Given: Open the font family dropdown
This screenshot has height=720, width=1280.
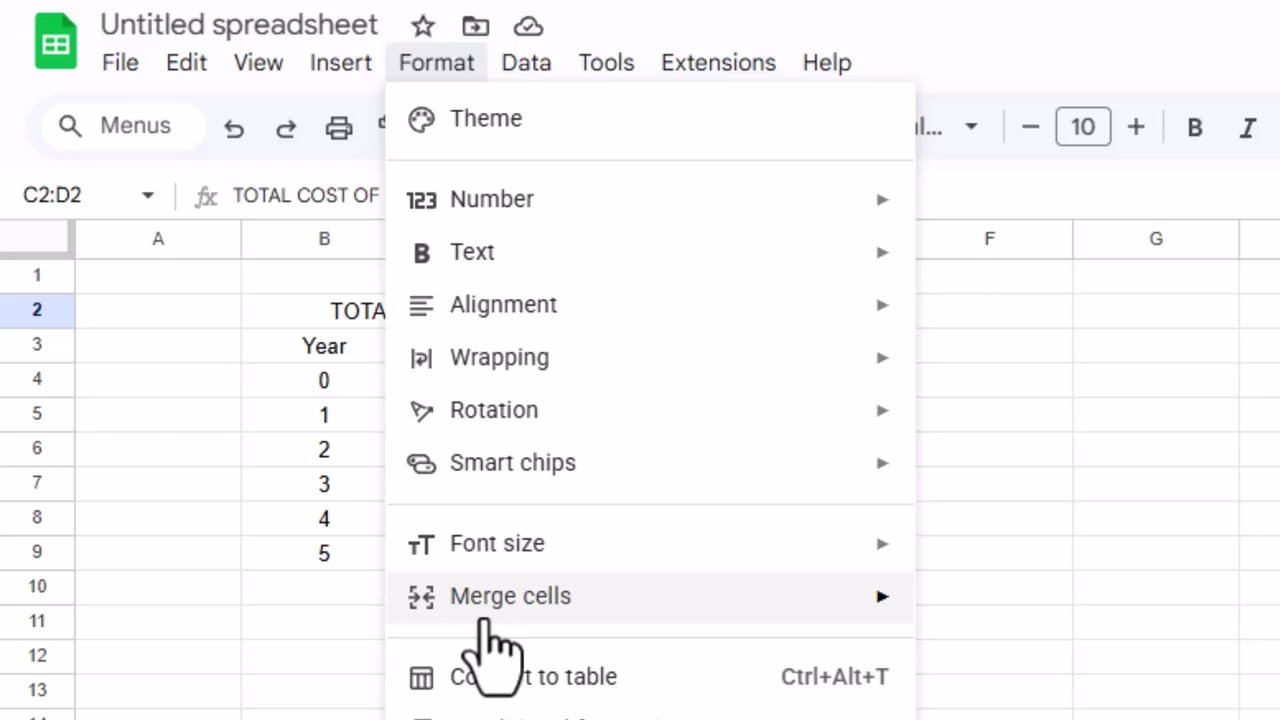Looking at the screenshot, I should coord(945,127).
